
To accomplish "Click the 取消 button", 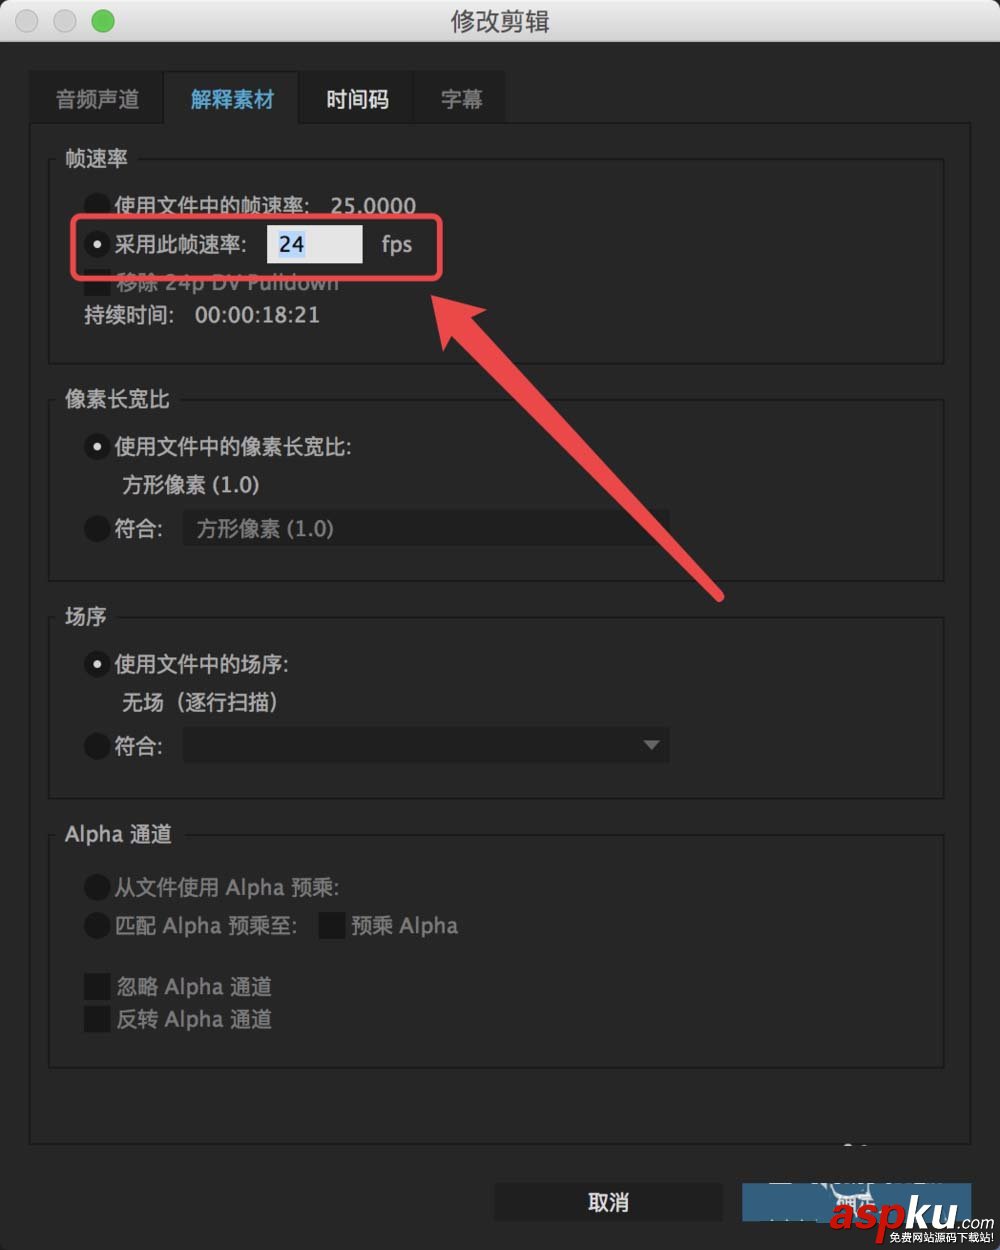I will 608,1202.
